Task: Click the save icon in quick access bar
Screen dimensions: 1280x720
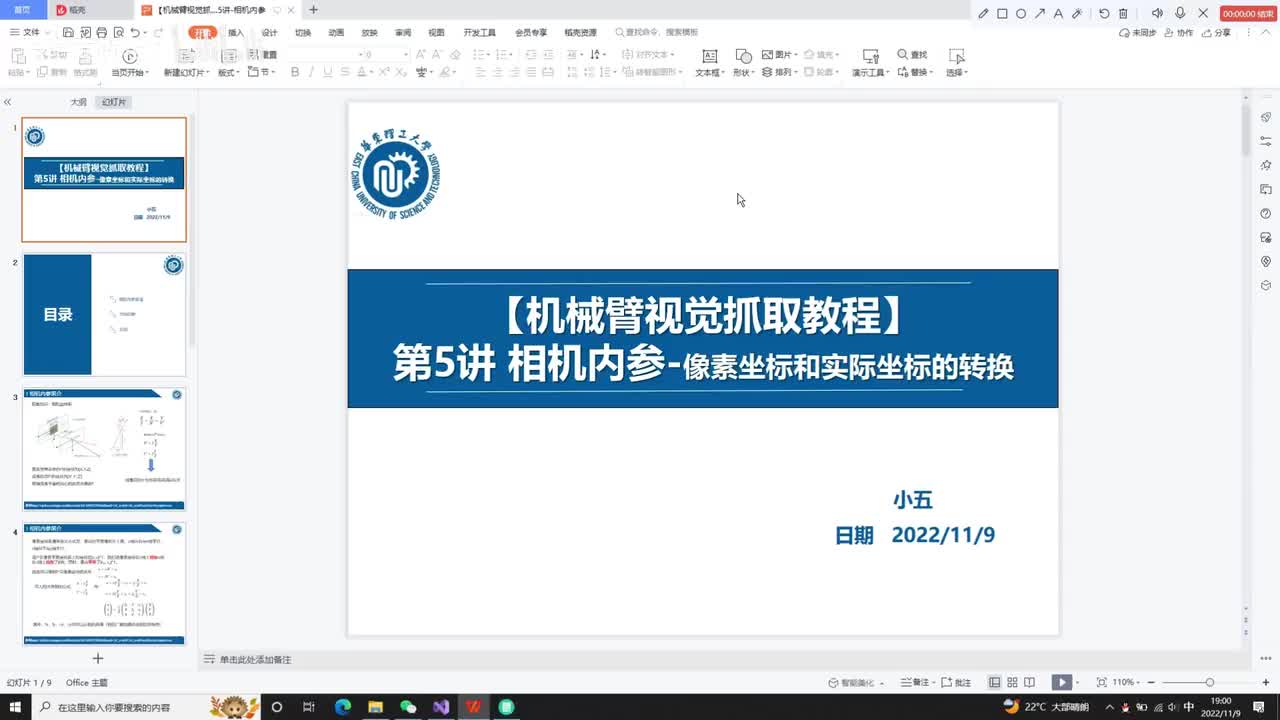Action: pos(68,32)
